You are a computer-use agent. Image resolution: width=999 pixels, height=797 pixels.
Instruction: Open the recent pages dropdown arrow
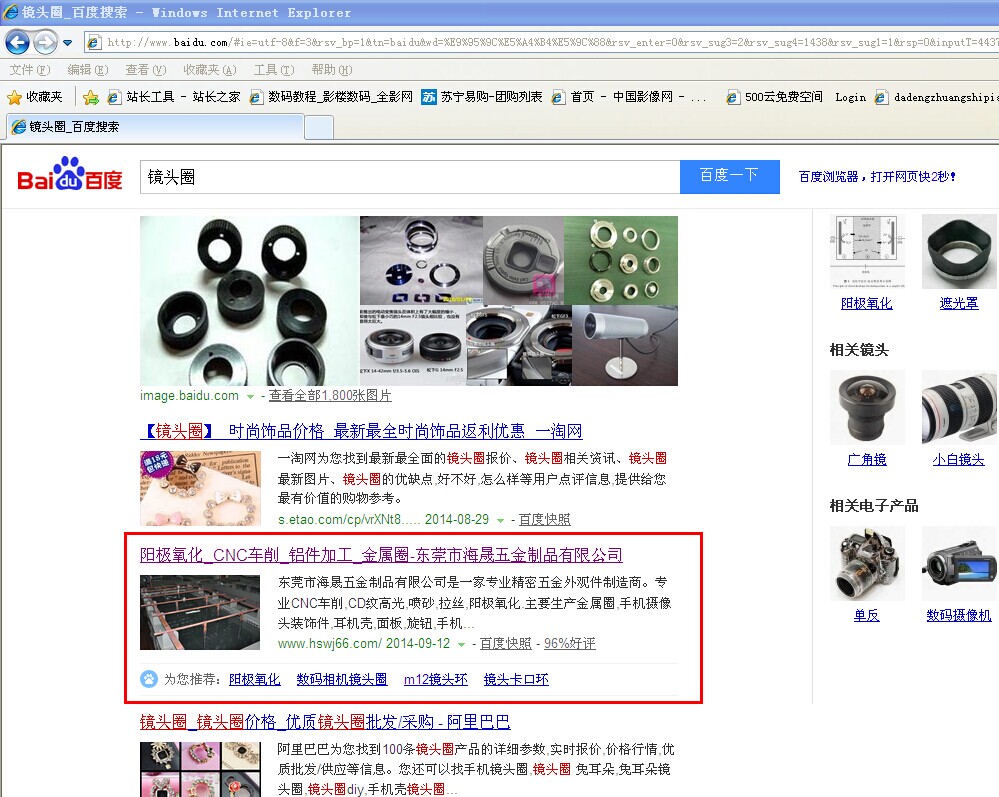point(68,43)
